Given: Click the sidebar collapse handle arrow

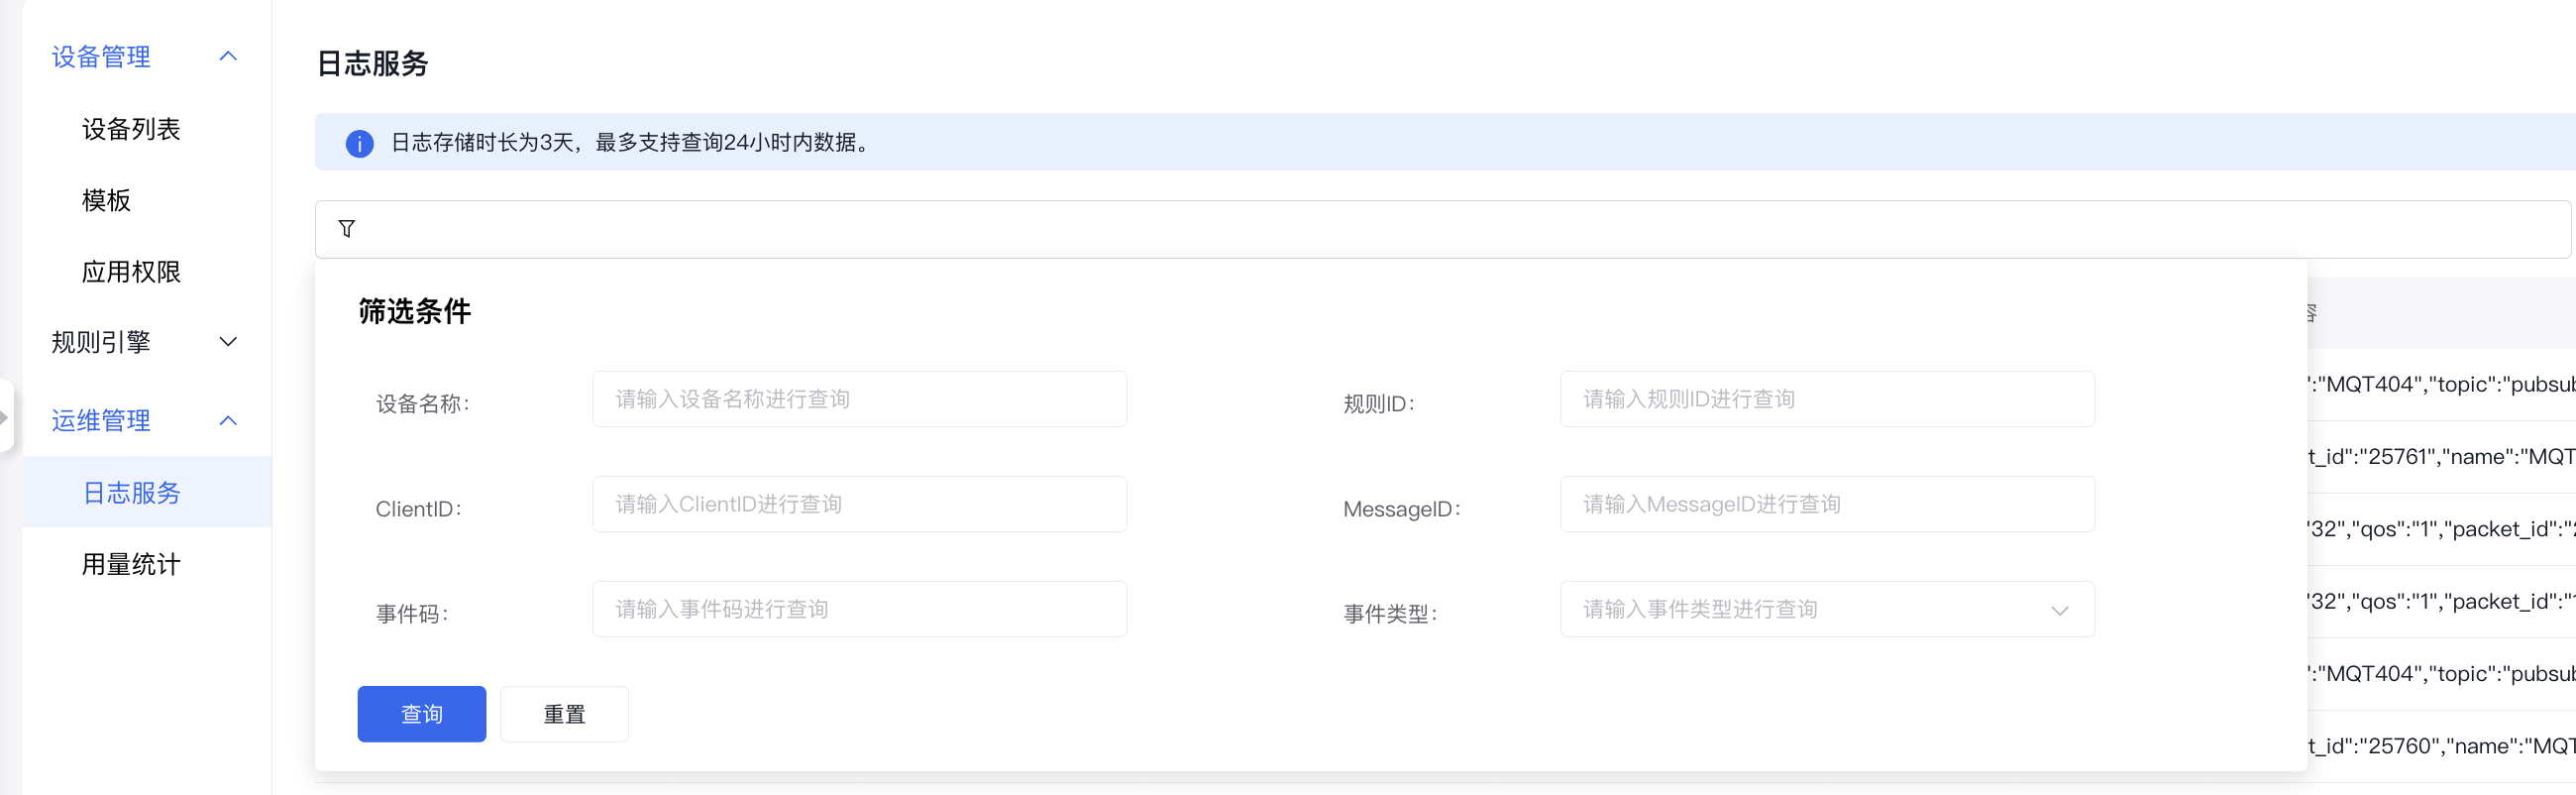Looking at the screenshot, I should [5, 416].
